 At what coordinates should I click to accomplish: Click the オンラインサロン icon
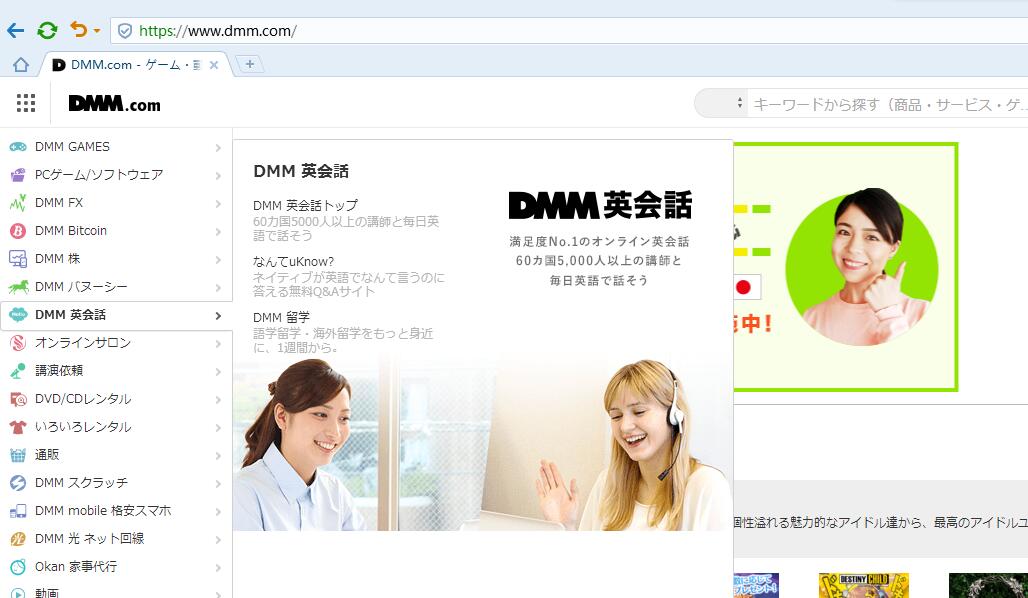click(18, 343)
